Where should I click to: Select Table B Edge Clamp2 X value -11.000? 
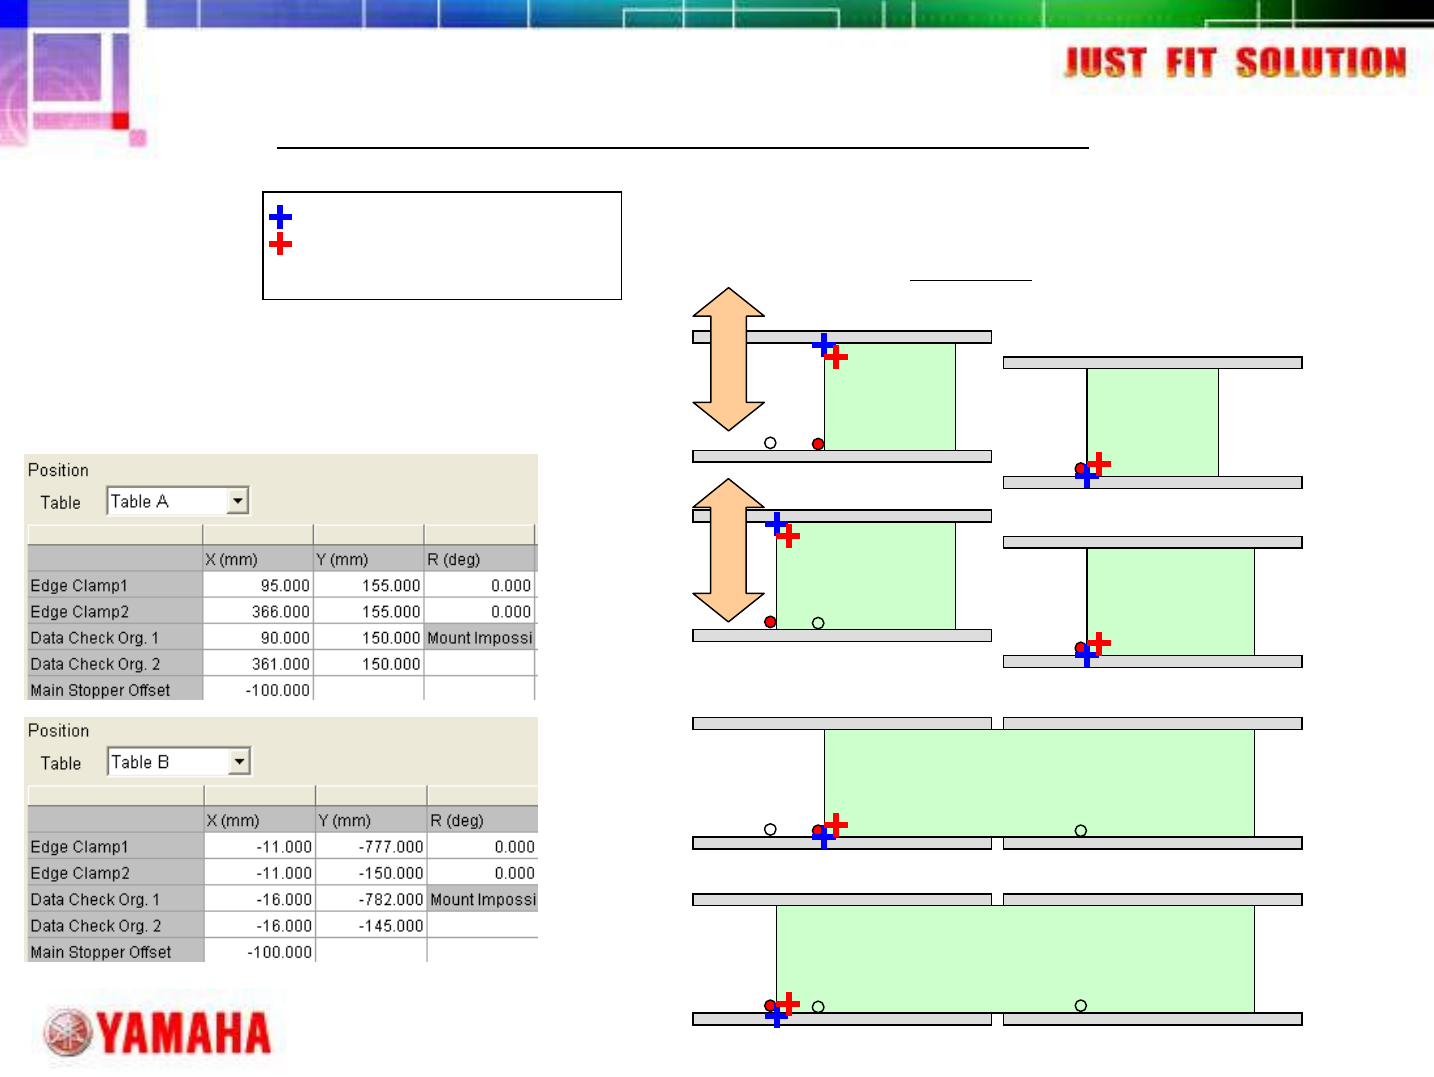260,872
